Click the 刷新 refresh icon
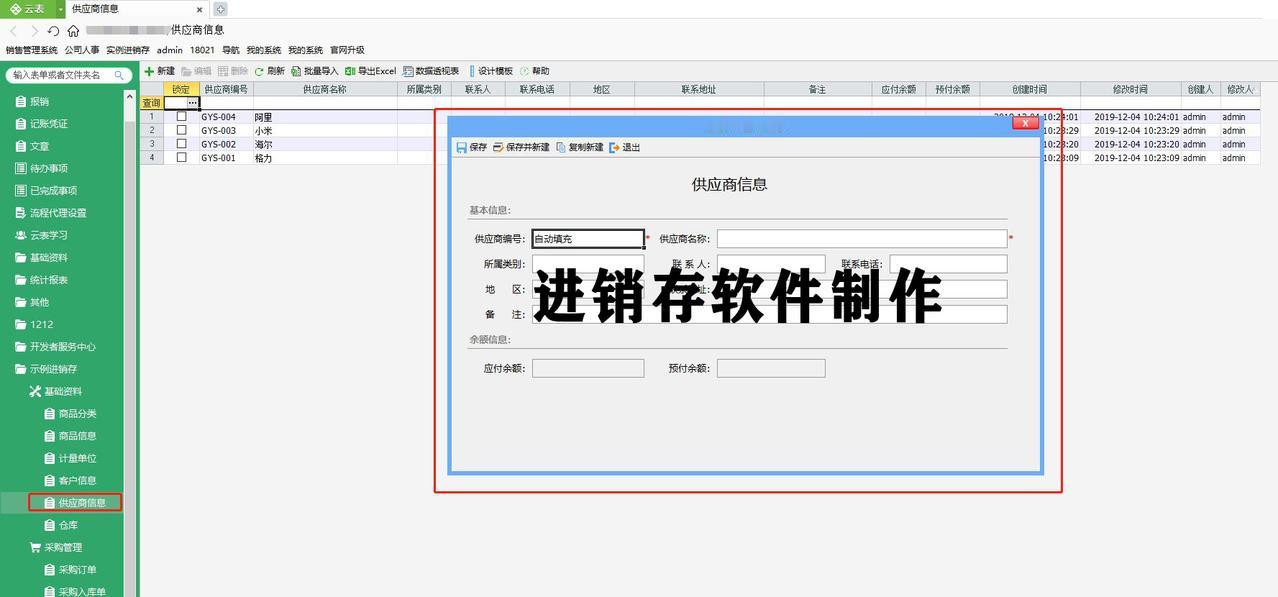 pyautogui.click(x=259, y=71)
